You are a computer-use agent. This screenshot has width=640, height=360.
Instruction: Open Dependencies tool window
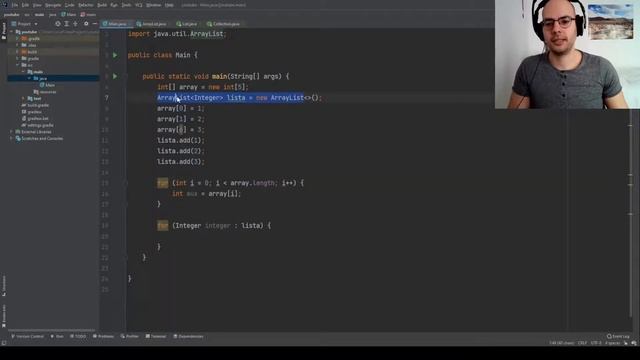tap(188, 337)
